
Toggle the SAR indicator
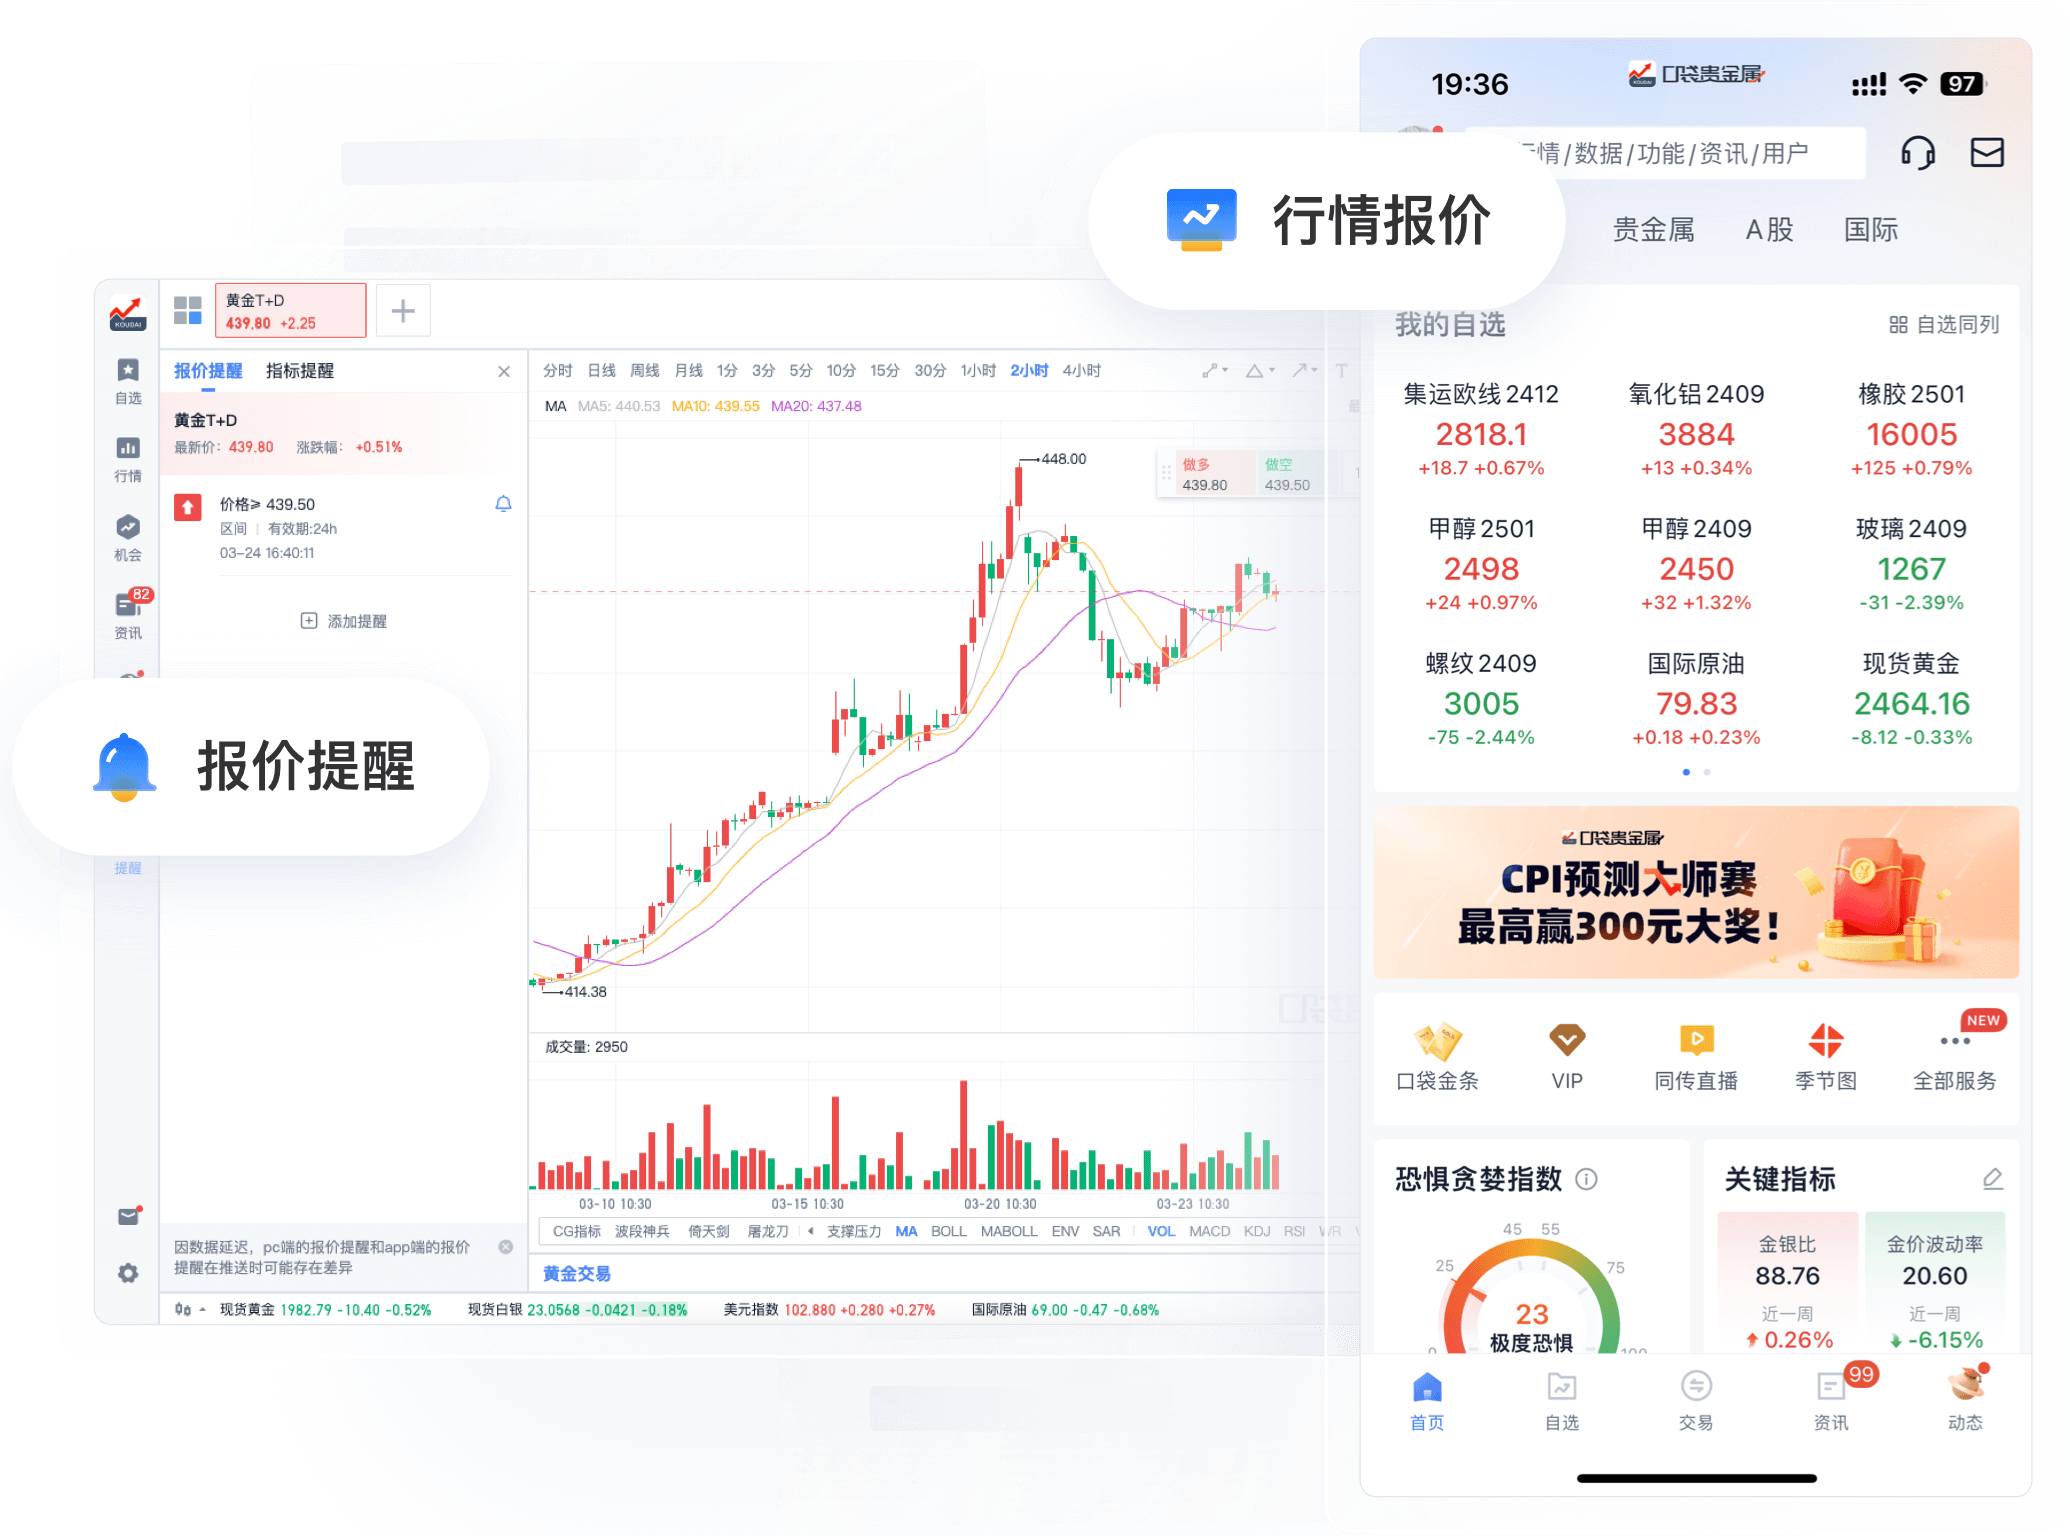1106,1231
